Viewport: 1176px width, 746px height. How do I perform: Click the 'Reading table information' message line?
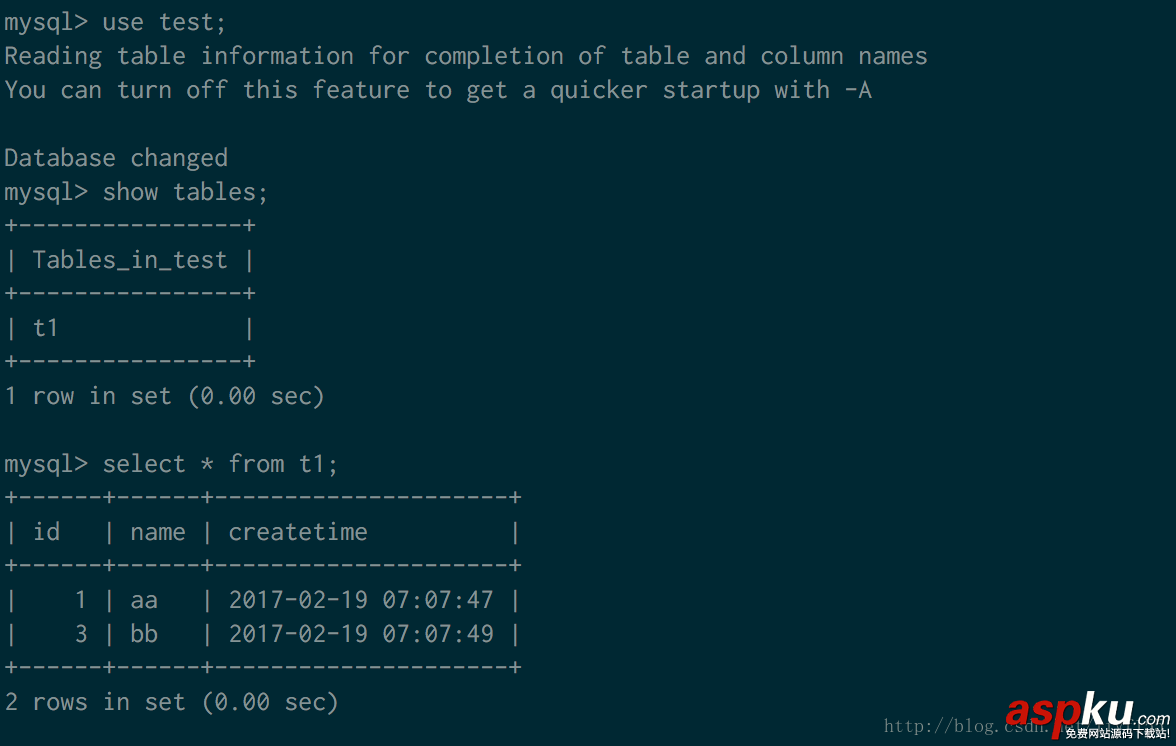(466, 56)
